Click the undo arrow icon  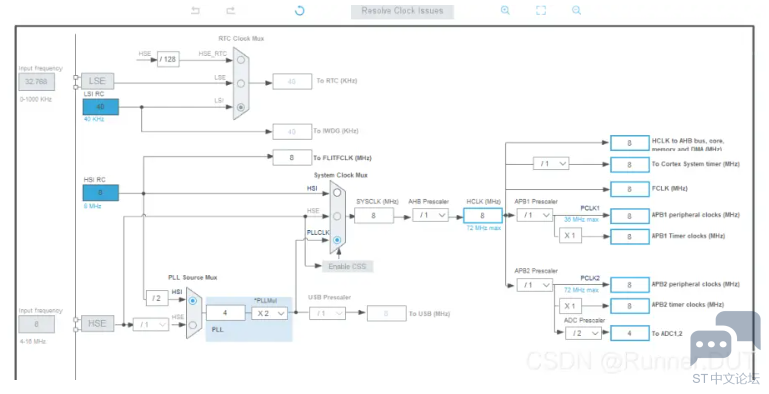tap(196, 10)
